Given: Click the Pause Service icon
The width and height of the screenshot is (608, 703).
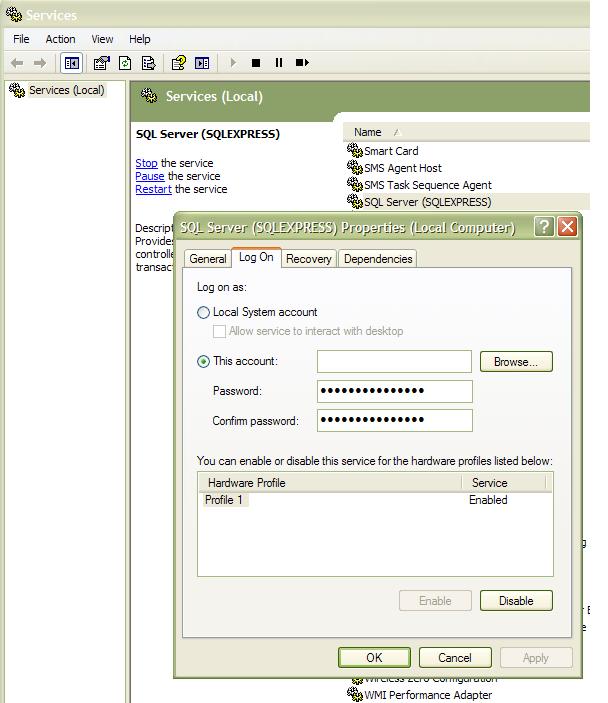Looking at the screenshot, I should click(x=279, y=63).
